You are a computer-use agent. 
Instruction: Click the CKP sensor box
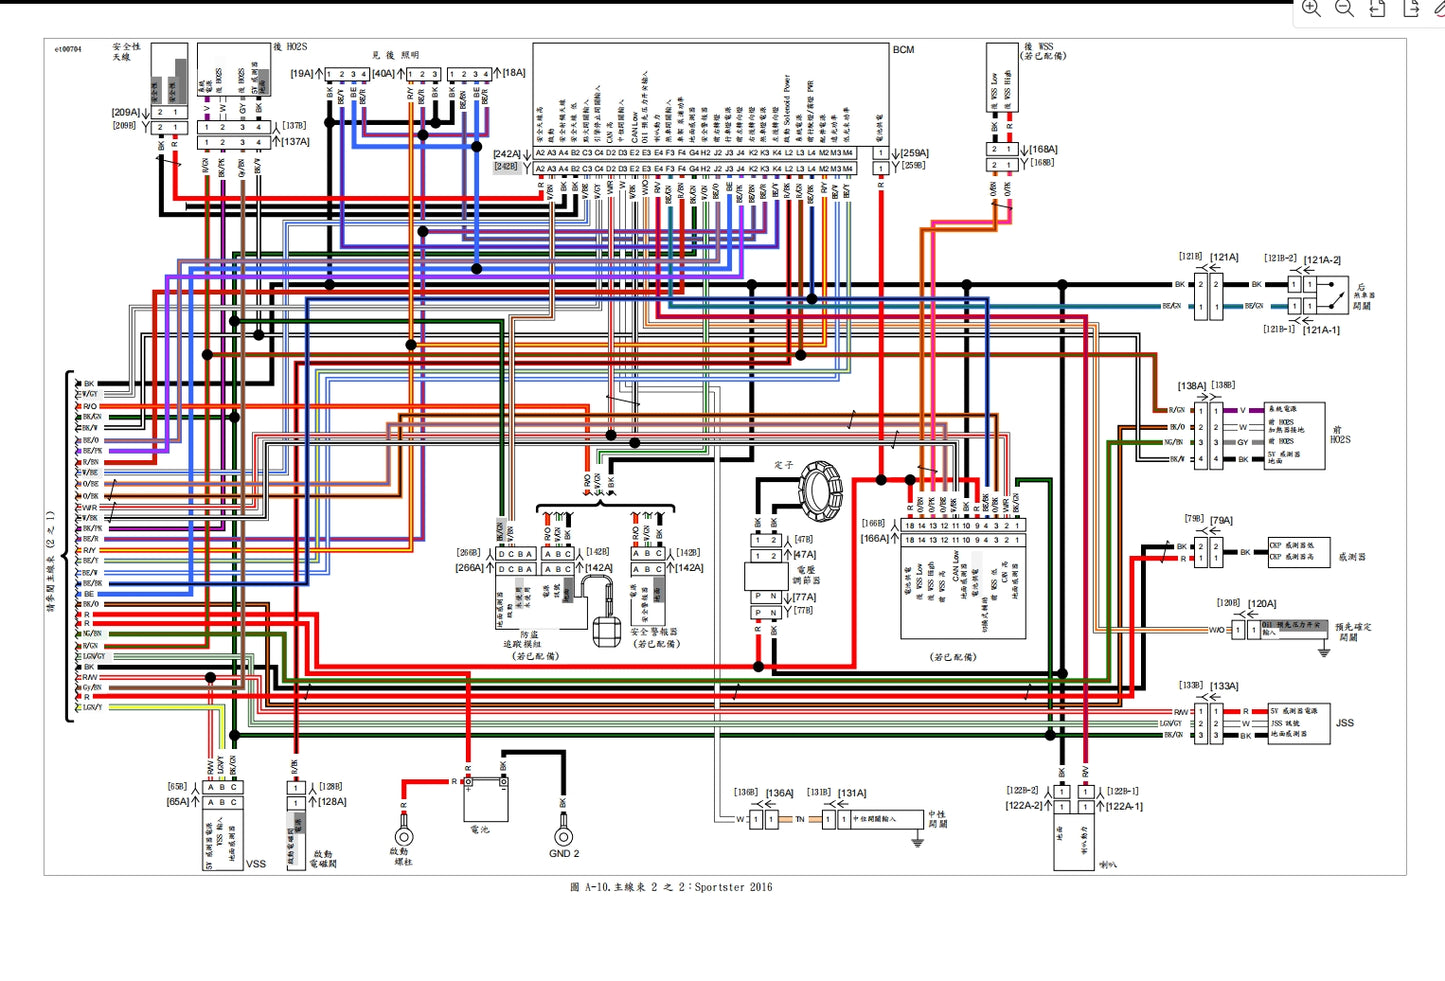1298,552
